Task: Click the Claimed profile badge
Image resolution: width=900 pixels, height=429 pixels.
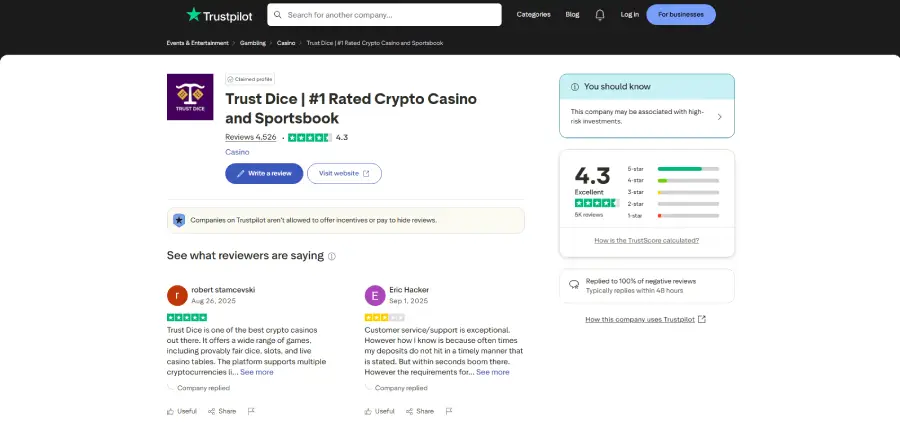Action: coord(250,79)
